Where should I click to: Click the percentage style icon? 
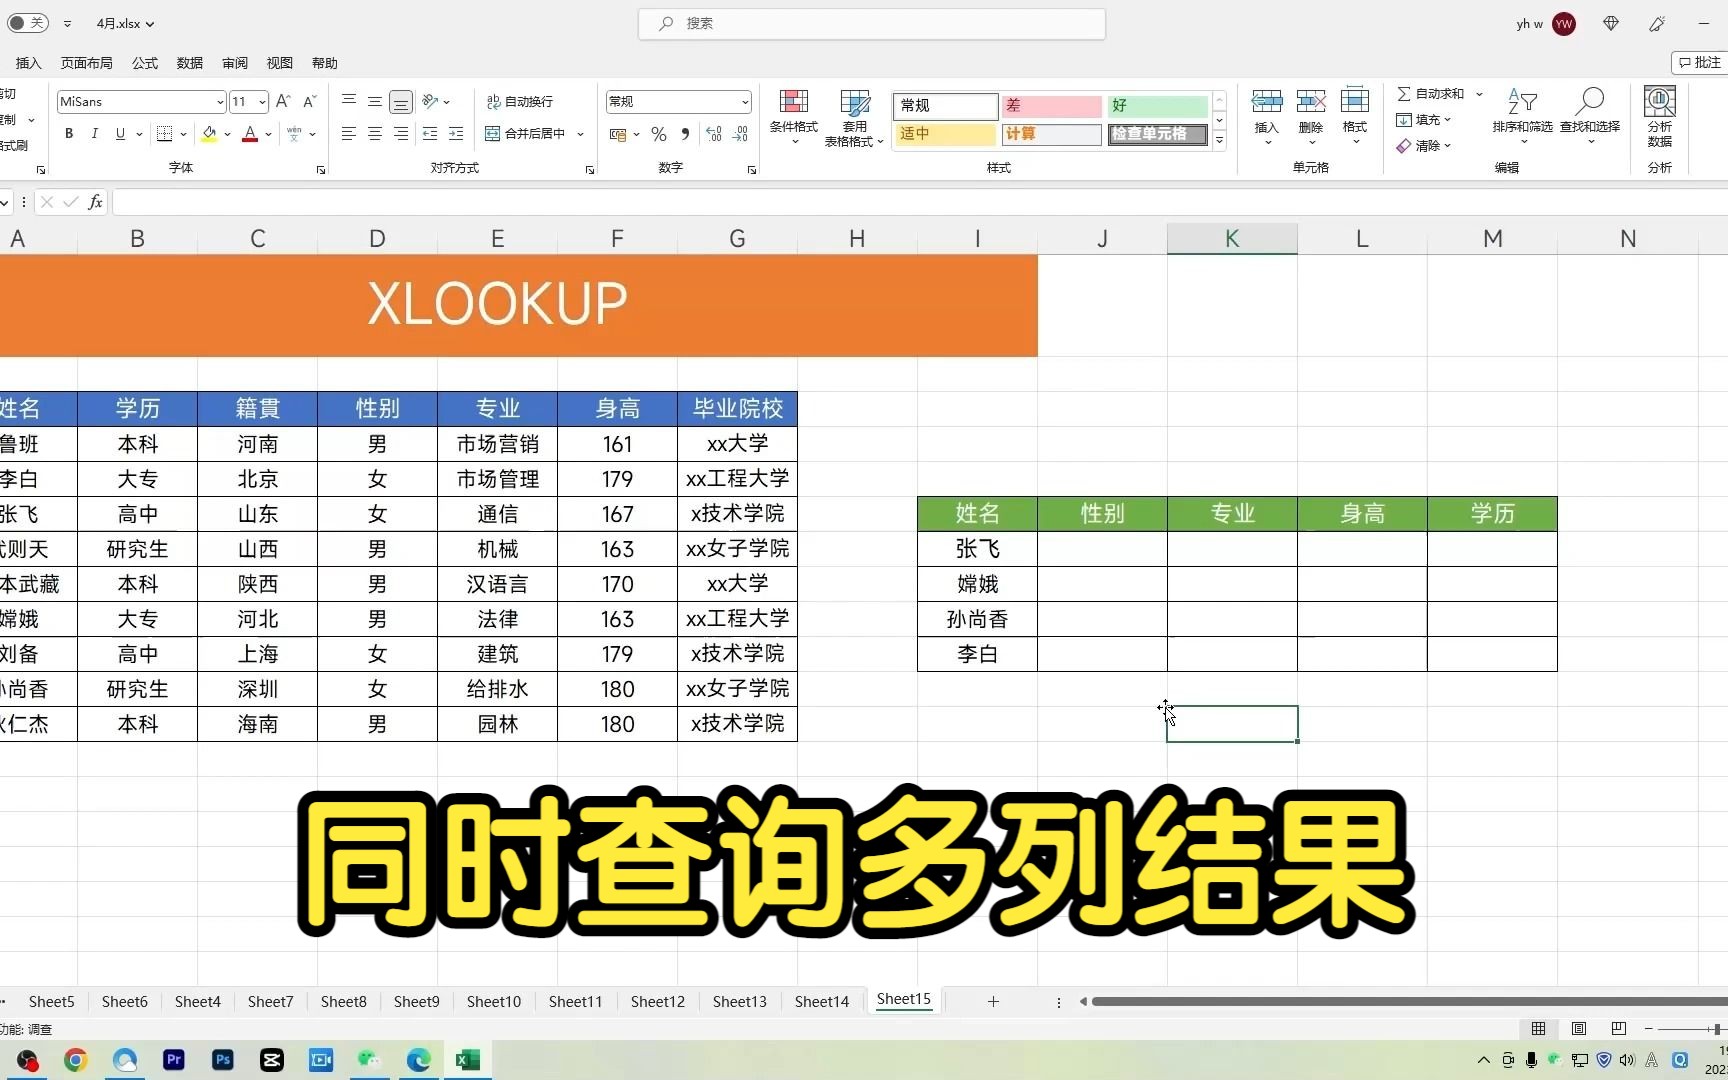click(x=659, y=134)
